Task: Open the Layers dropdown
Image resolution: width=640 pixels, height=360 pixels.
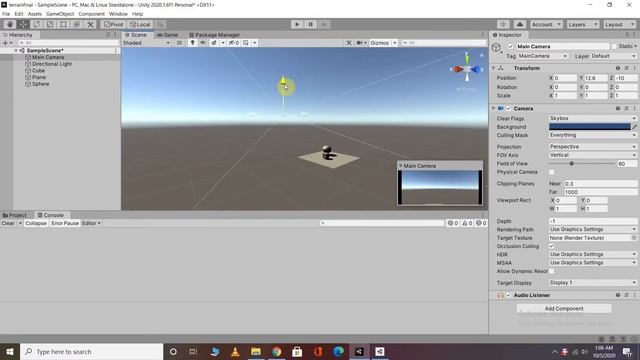Action: click(582, 24)
